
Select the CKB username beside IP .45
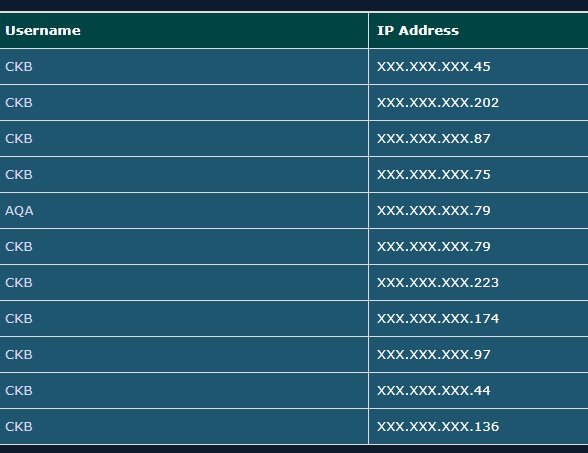pyautogui.click(x=19, y=67)
